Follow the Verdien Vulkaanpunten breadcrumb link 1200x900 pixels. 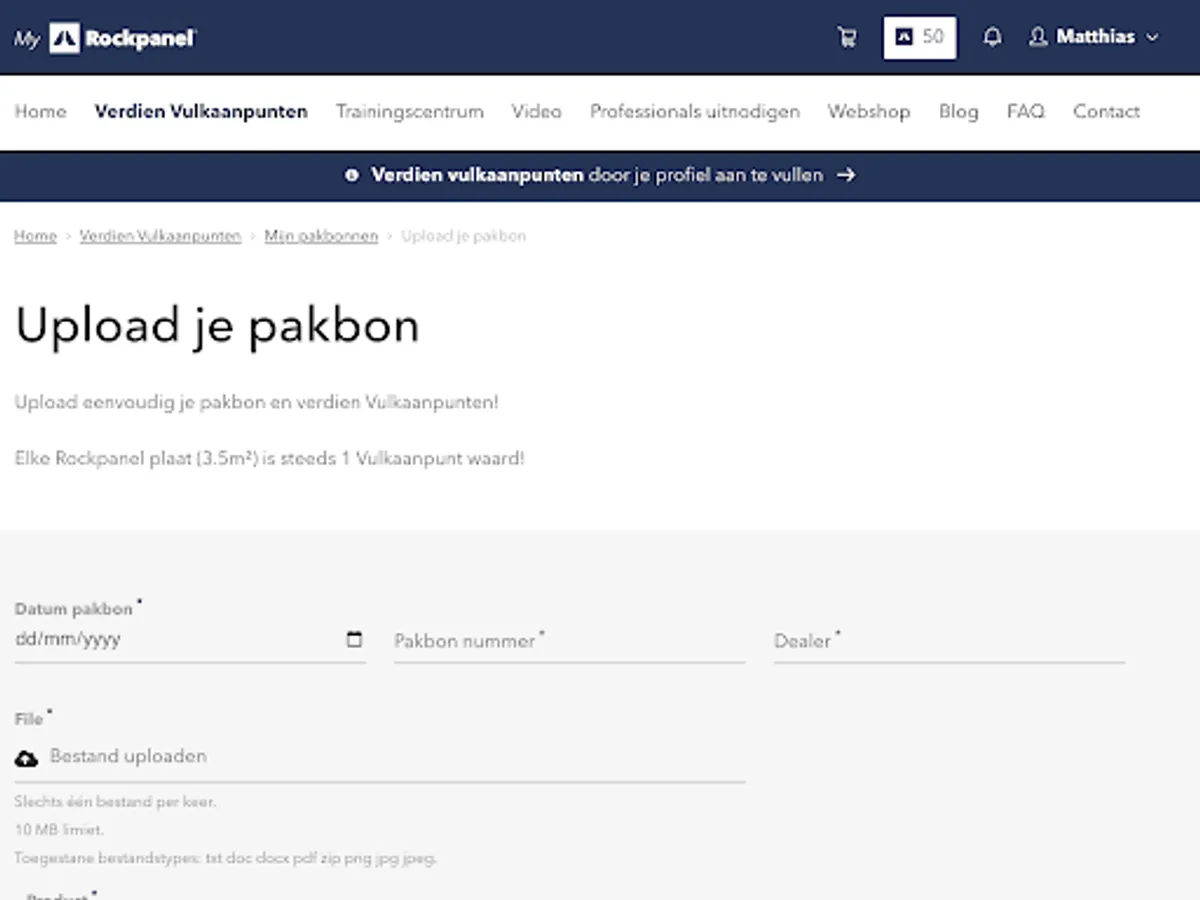[x=160, y=236]
